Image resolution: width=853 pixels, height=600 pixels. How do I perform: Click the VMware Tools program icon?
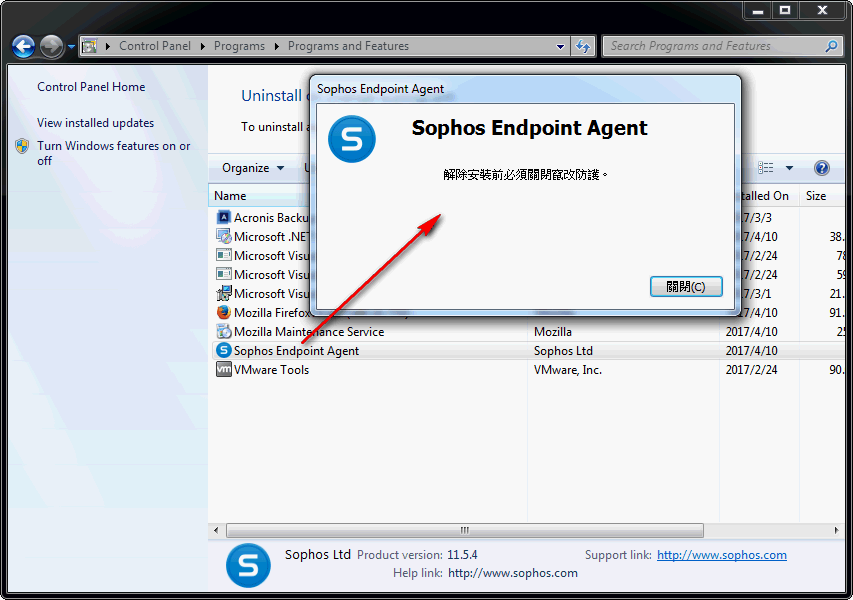(x=224, y=369)
